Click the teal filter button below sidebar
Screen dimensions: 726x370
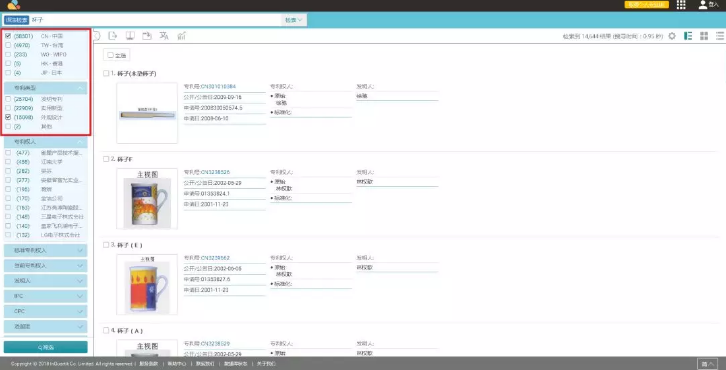(x=45, y=347)
